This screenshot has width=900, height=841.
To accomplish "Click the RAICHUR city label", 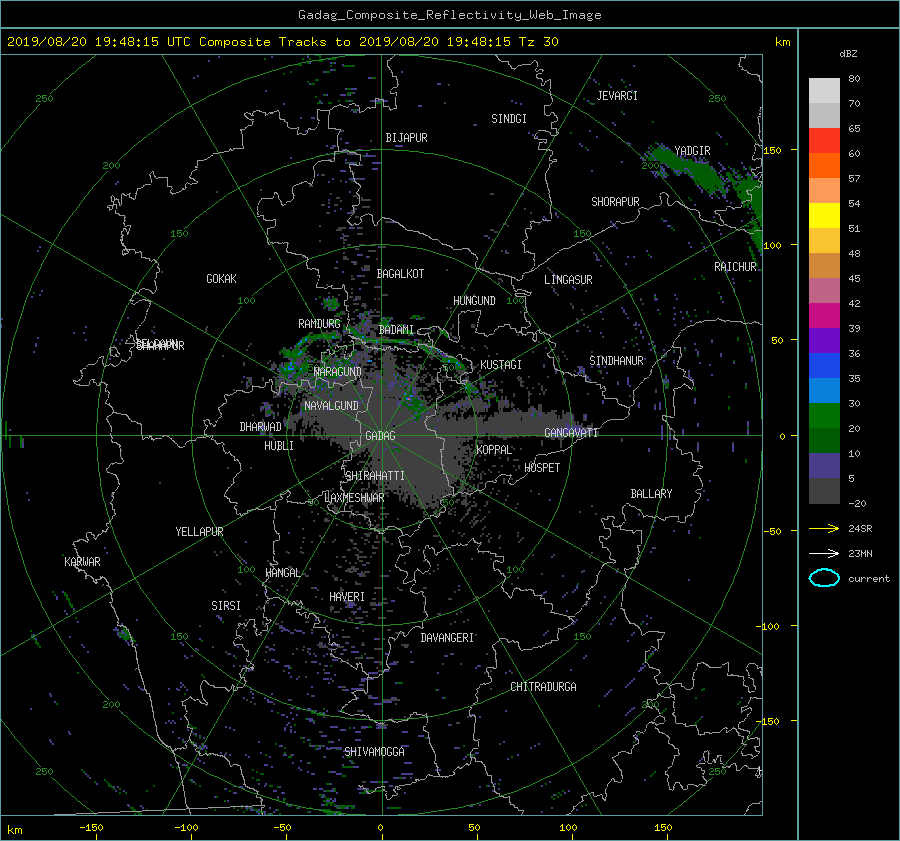I will 735,267.
